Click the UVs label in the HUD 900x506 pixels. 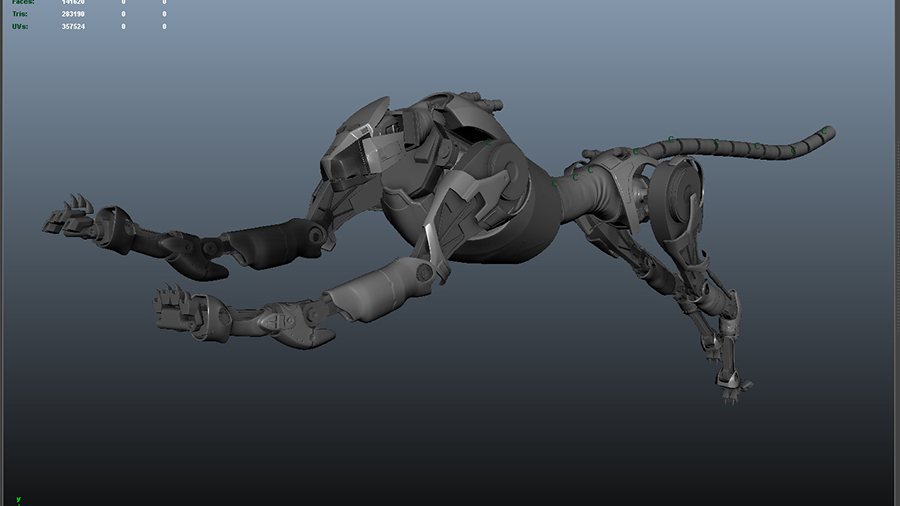[x=20, y=26]
